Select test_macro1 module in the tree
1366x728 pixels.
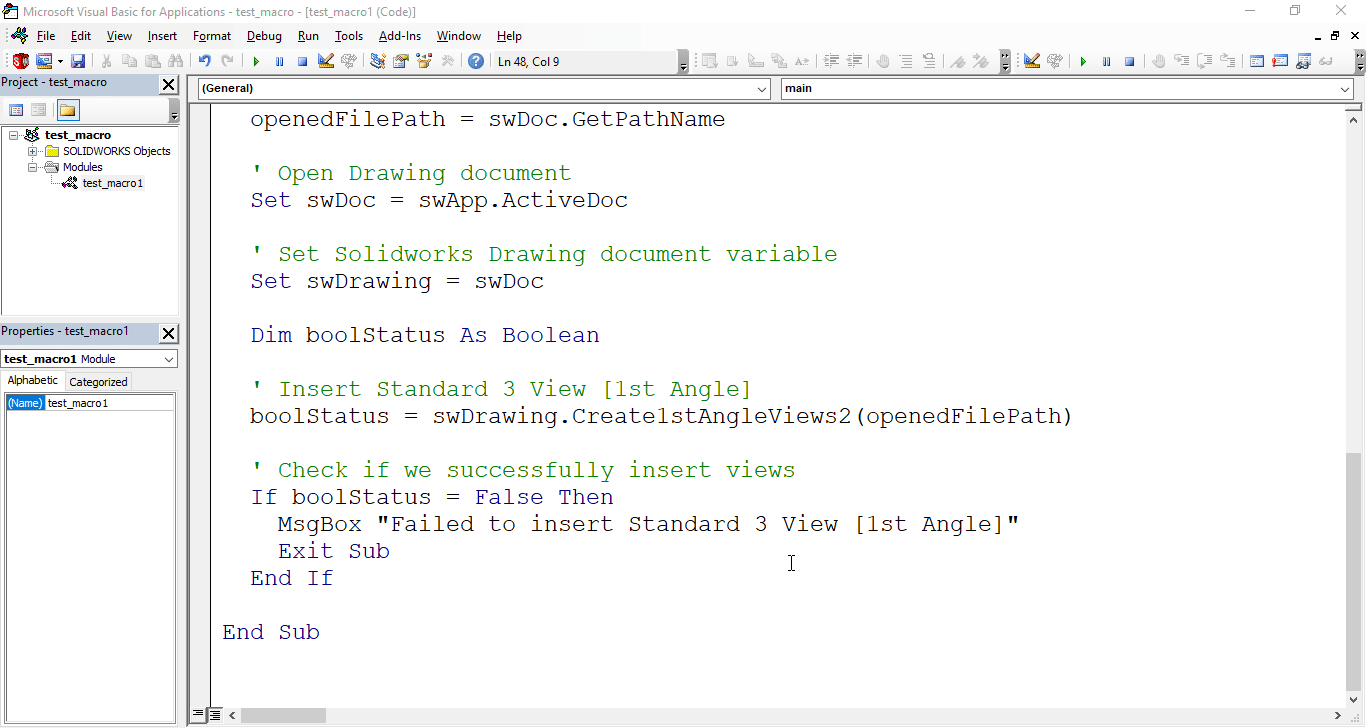(112, 183)
